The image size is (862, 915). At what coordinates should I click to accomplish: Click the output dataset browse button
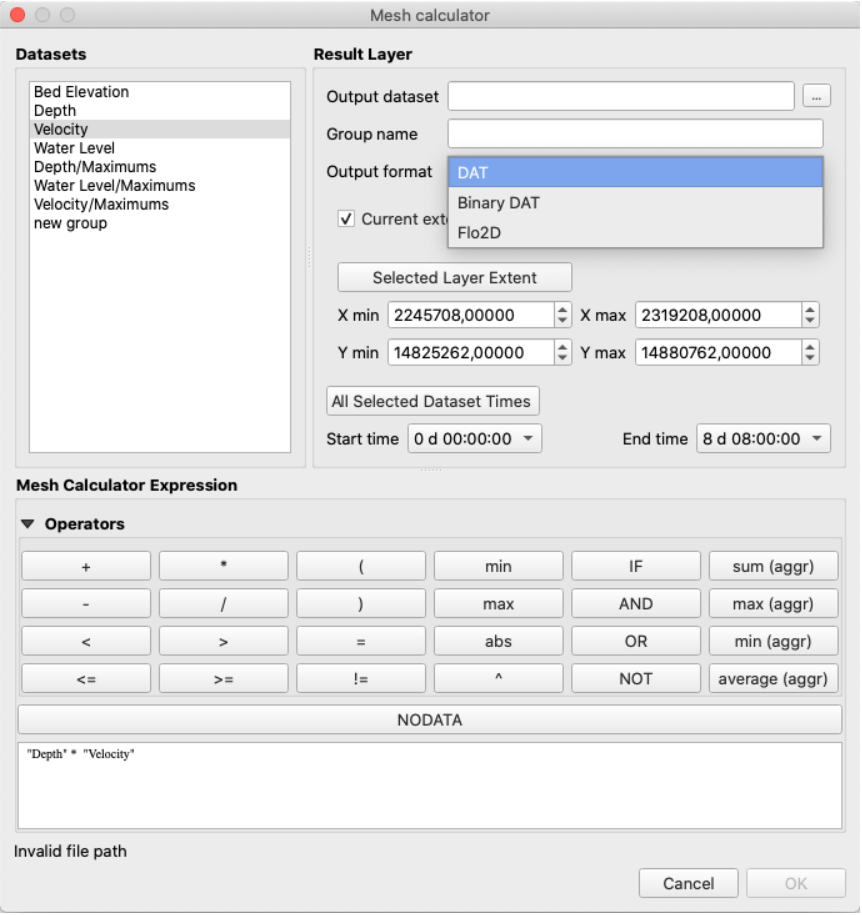(816, 96)
